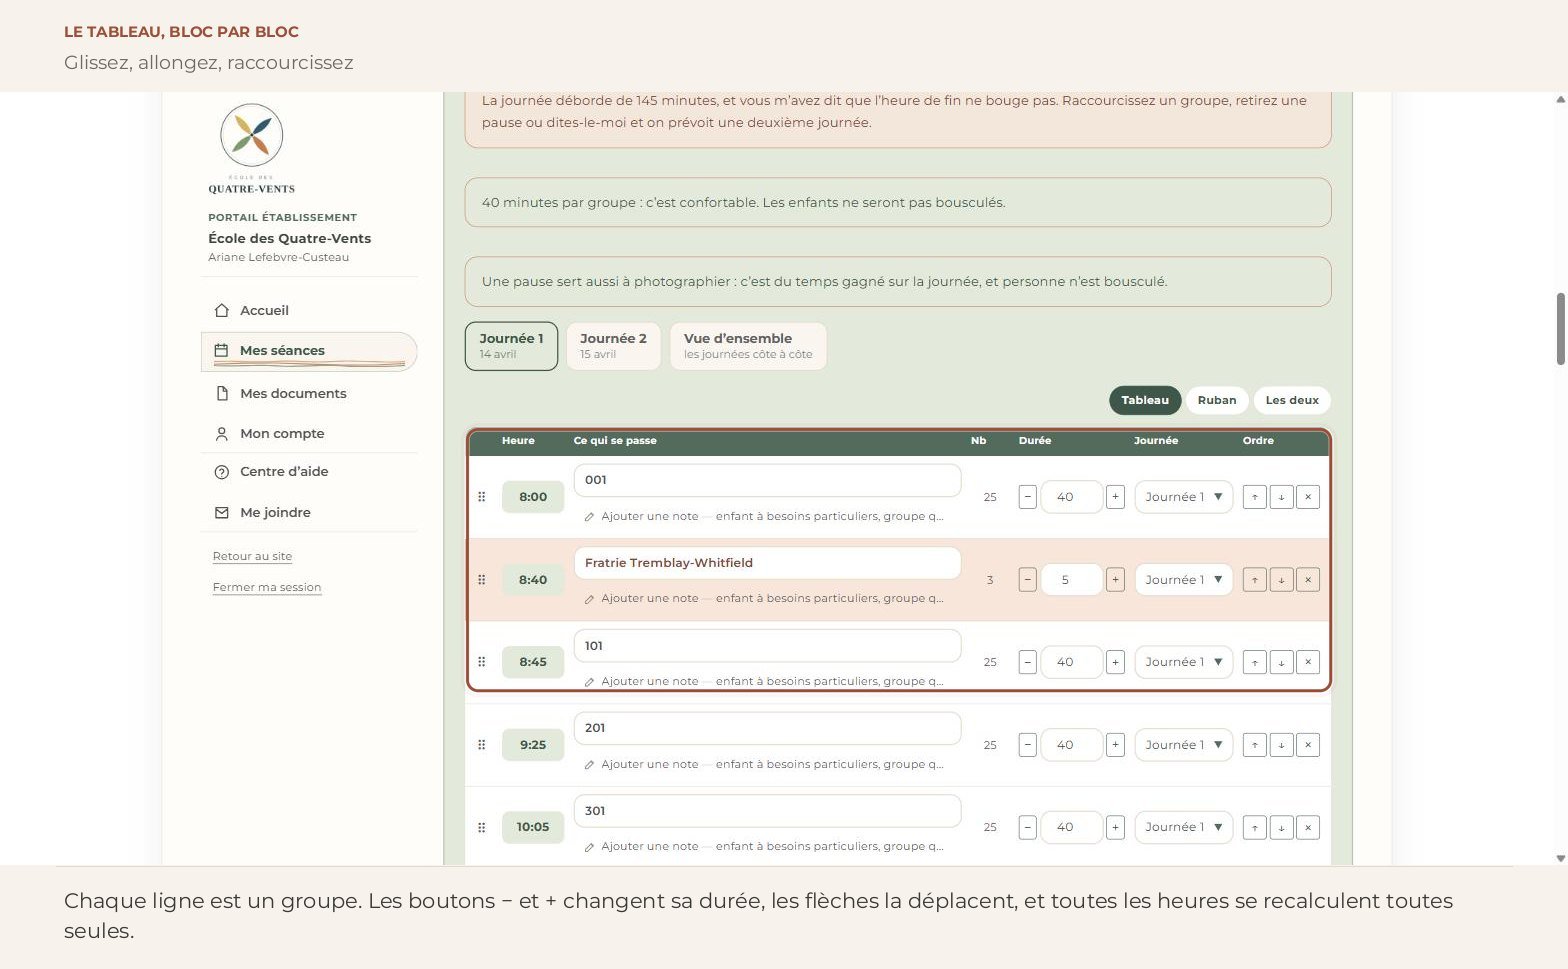Switch to the Journée 1 tab

click(x=511, y=346)
